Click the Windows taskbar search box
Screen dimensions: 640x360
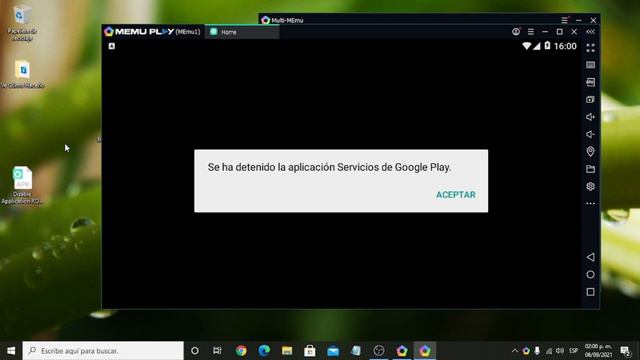coord(103,351)
